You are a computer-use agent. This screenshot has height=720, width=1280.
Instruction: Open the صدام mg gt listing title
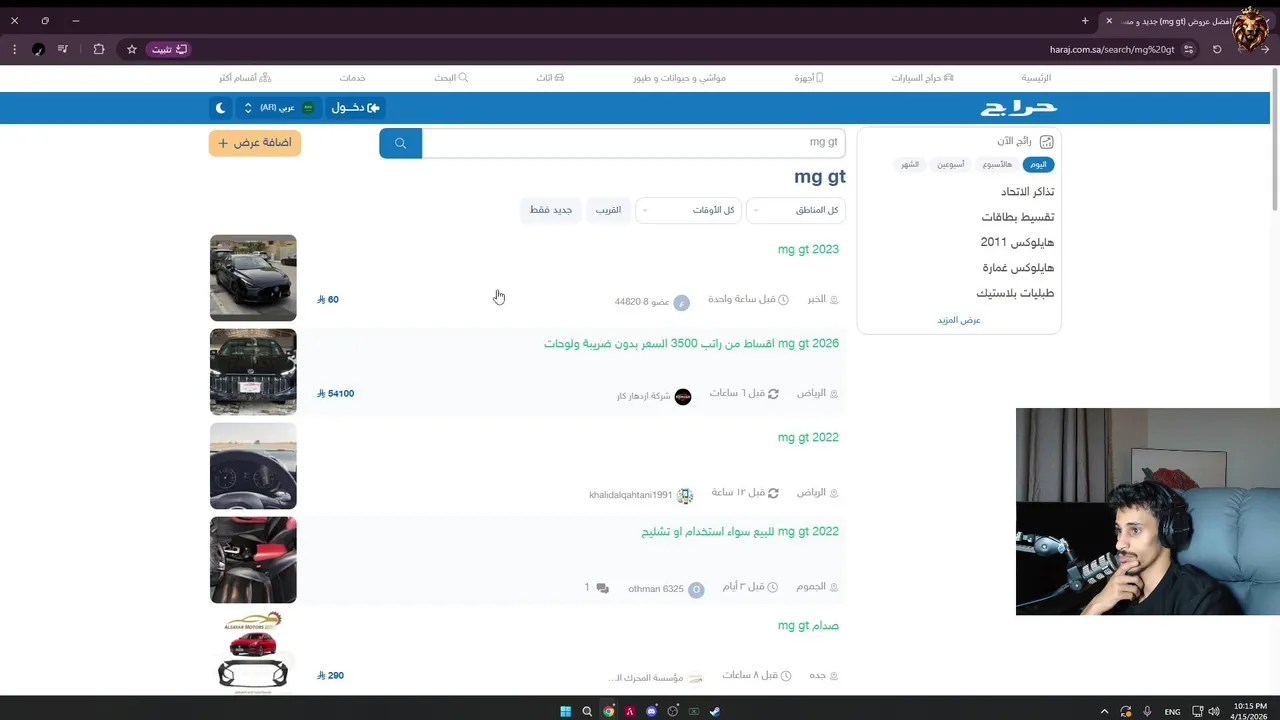click(808, 625)
